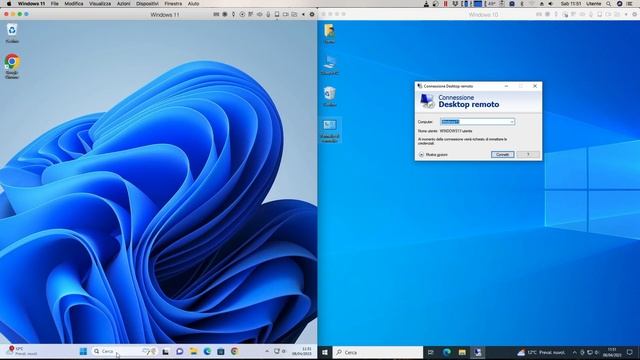Open the File menu
Screen dimensions: 640x360
coord(55,4)
